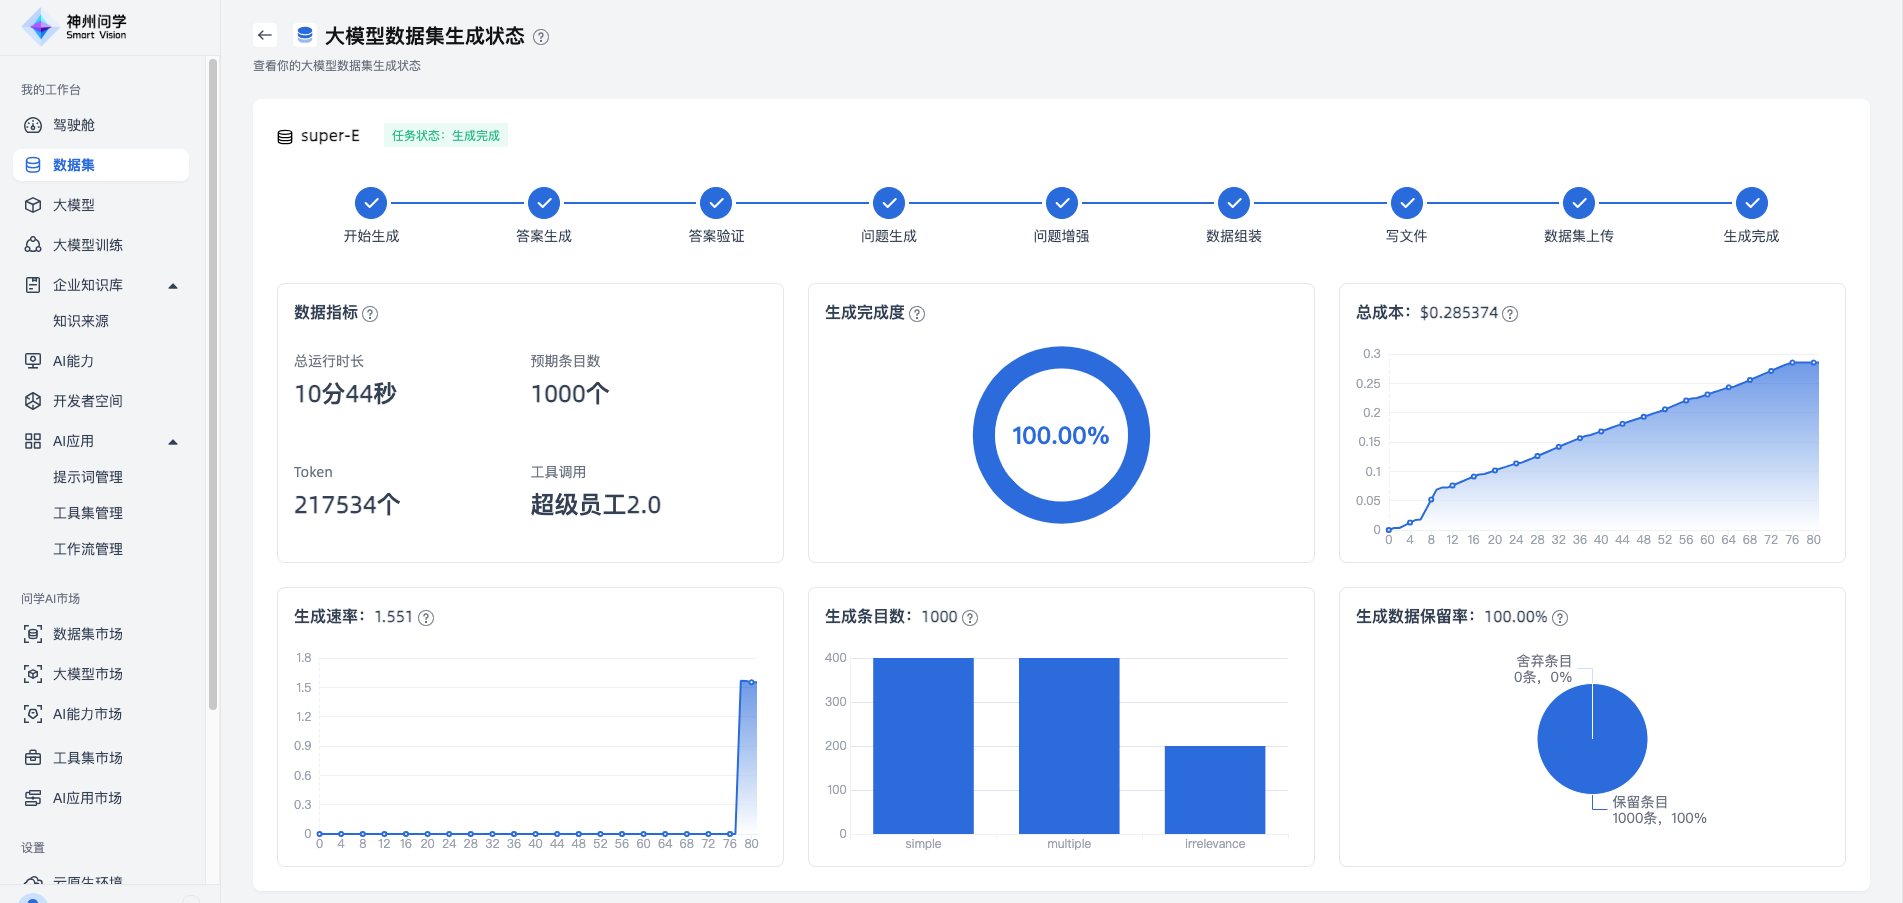Click the 大模型训练 icon
The width and height of the screenshot is (1903, 903).
(x=33, y=245)
